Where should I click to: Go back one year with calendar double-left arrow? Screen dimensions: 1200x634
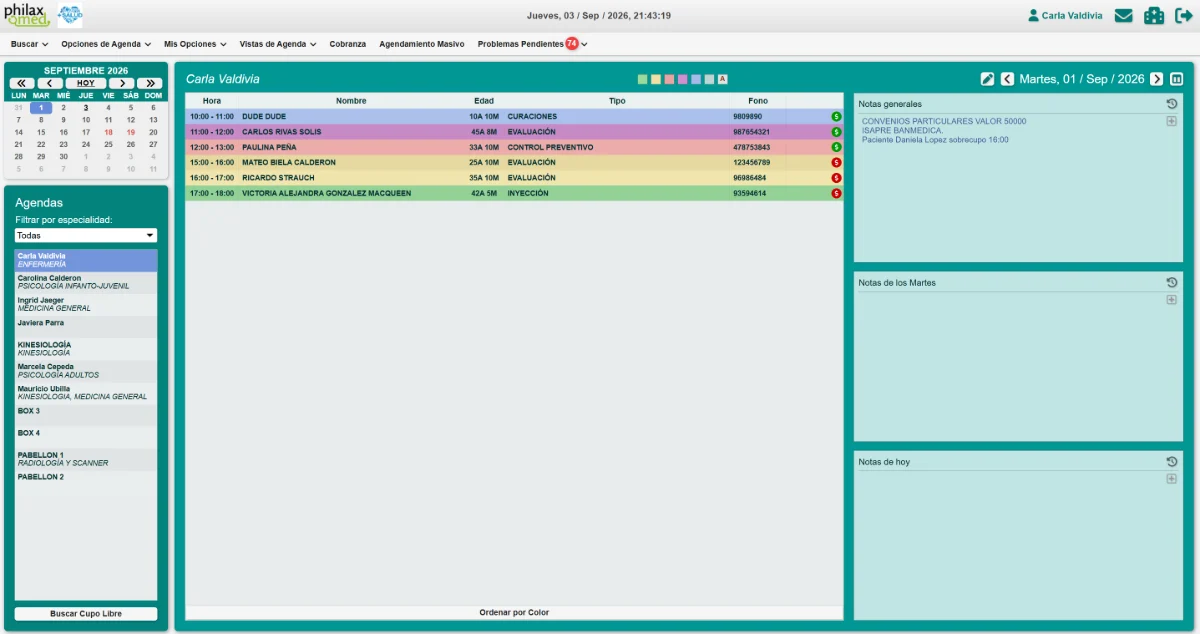click(22, 83)
